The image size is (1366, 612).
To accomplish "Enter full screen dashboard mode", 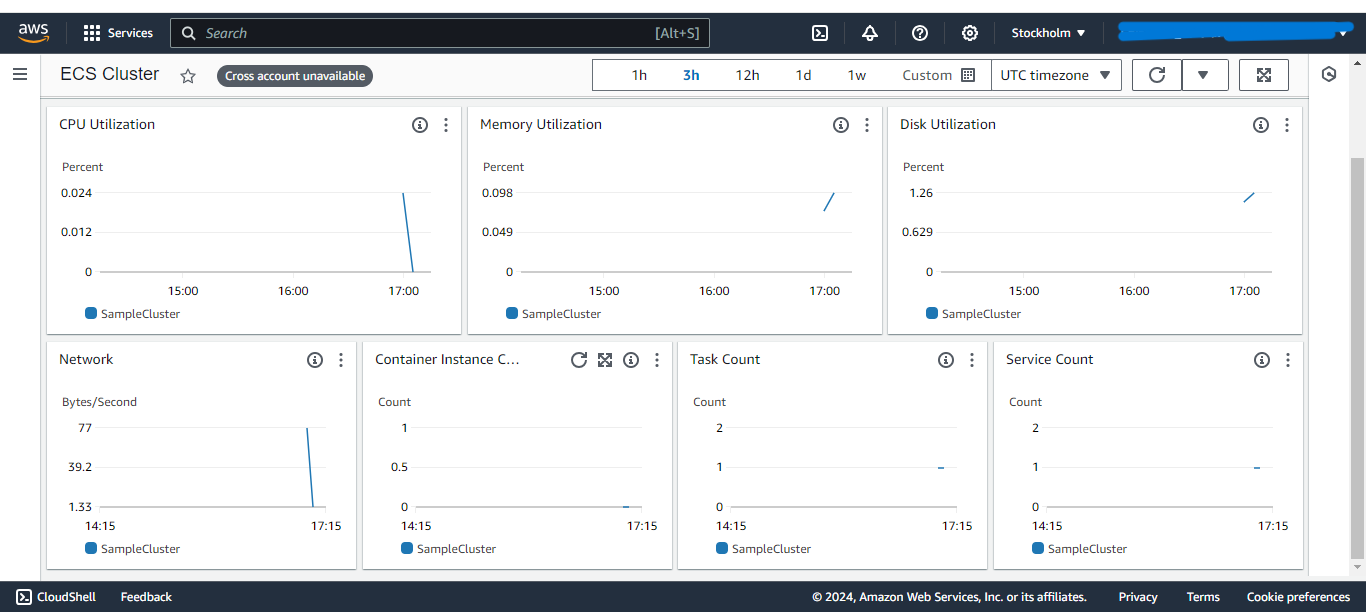I will (1264, 75).
